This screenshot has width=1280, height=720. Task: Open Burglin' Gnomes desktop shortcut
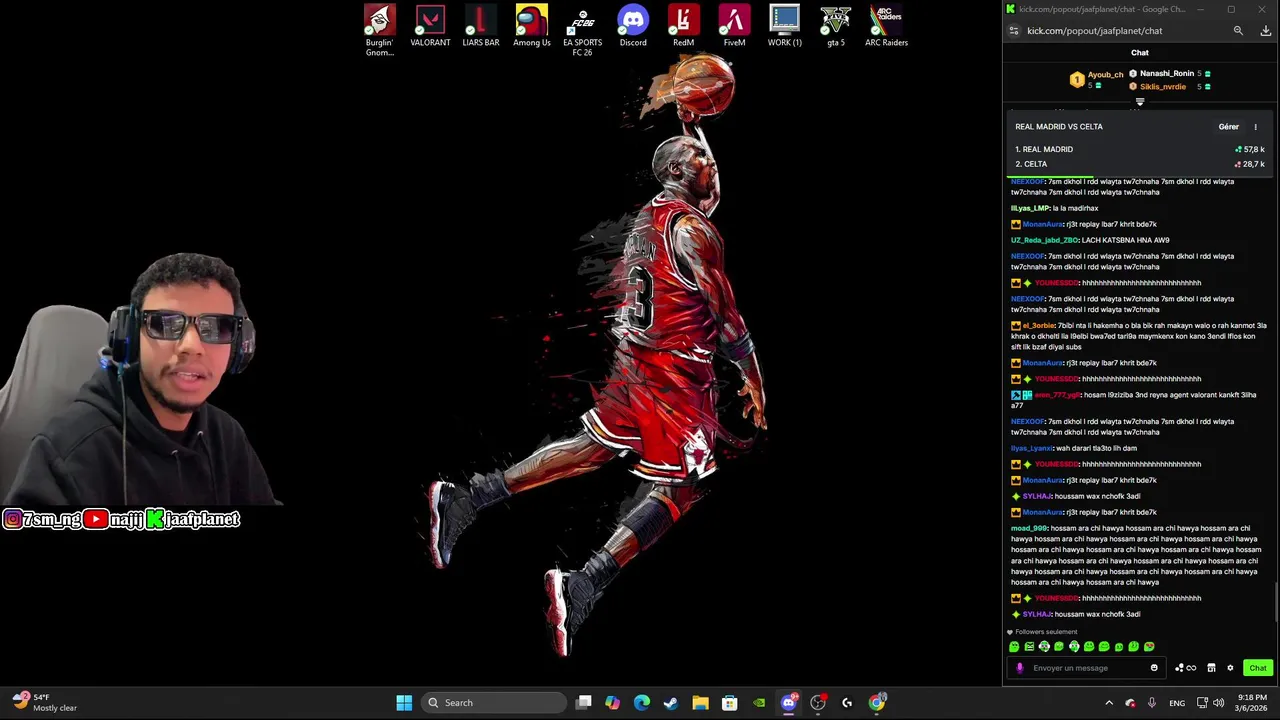(x=379, y=30)
